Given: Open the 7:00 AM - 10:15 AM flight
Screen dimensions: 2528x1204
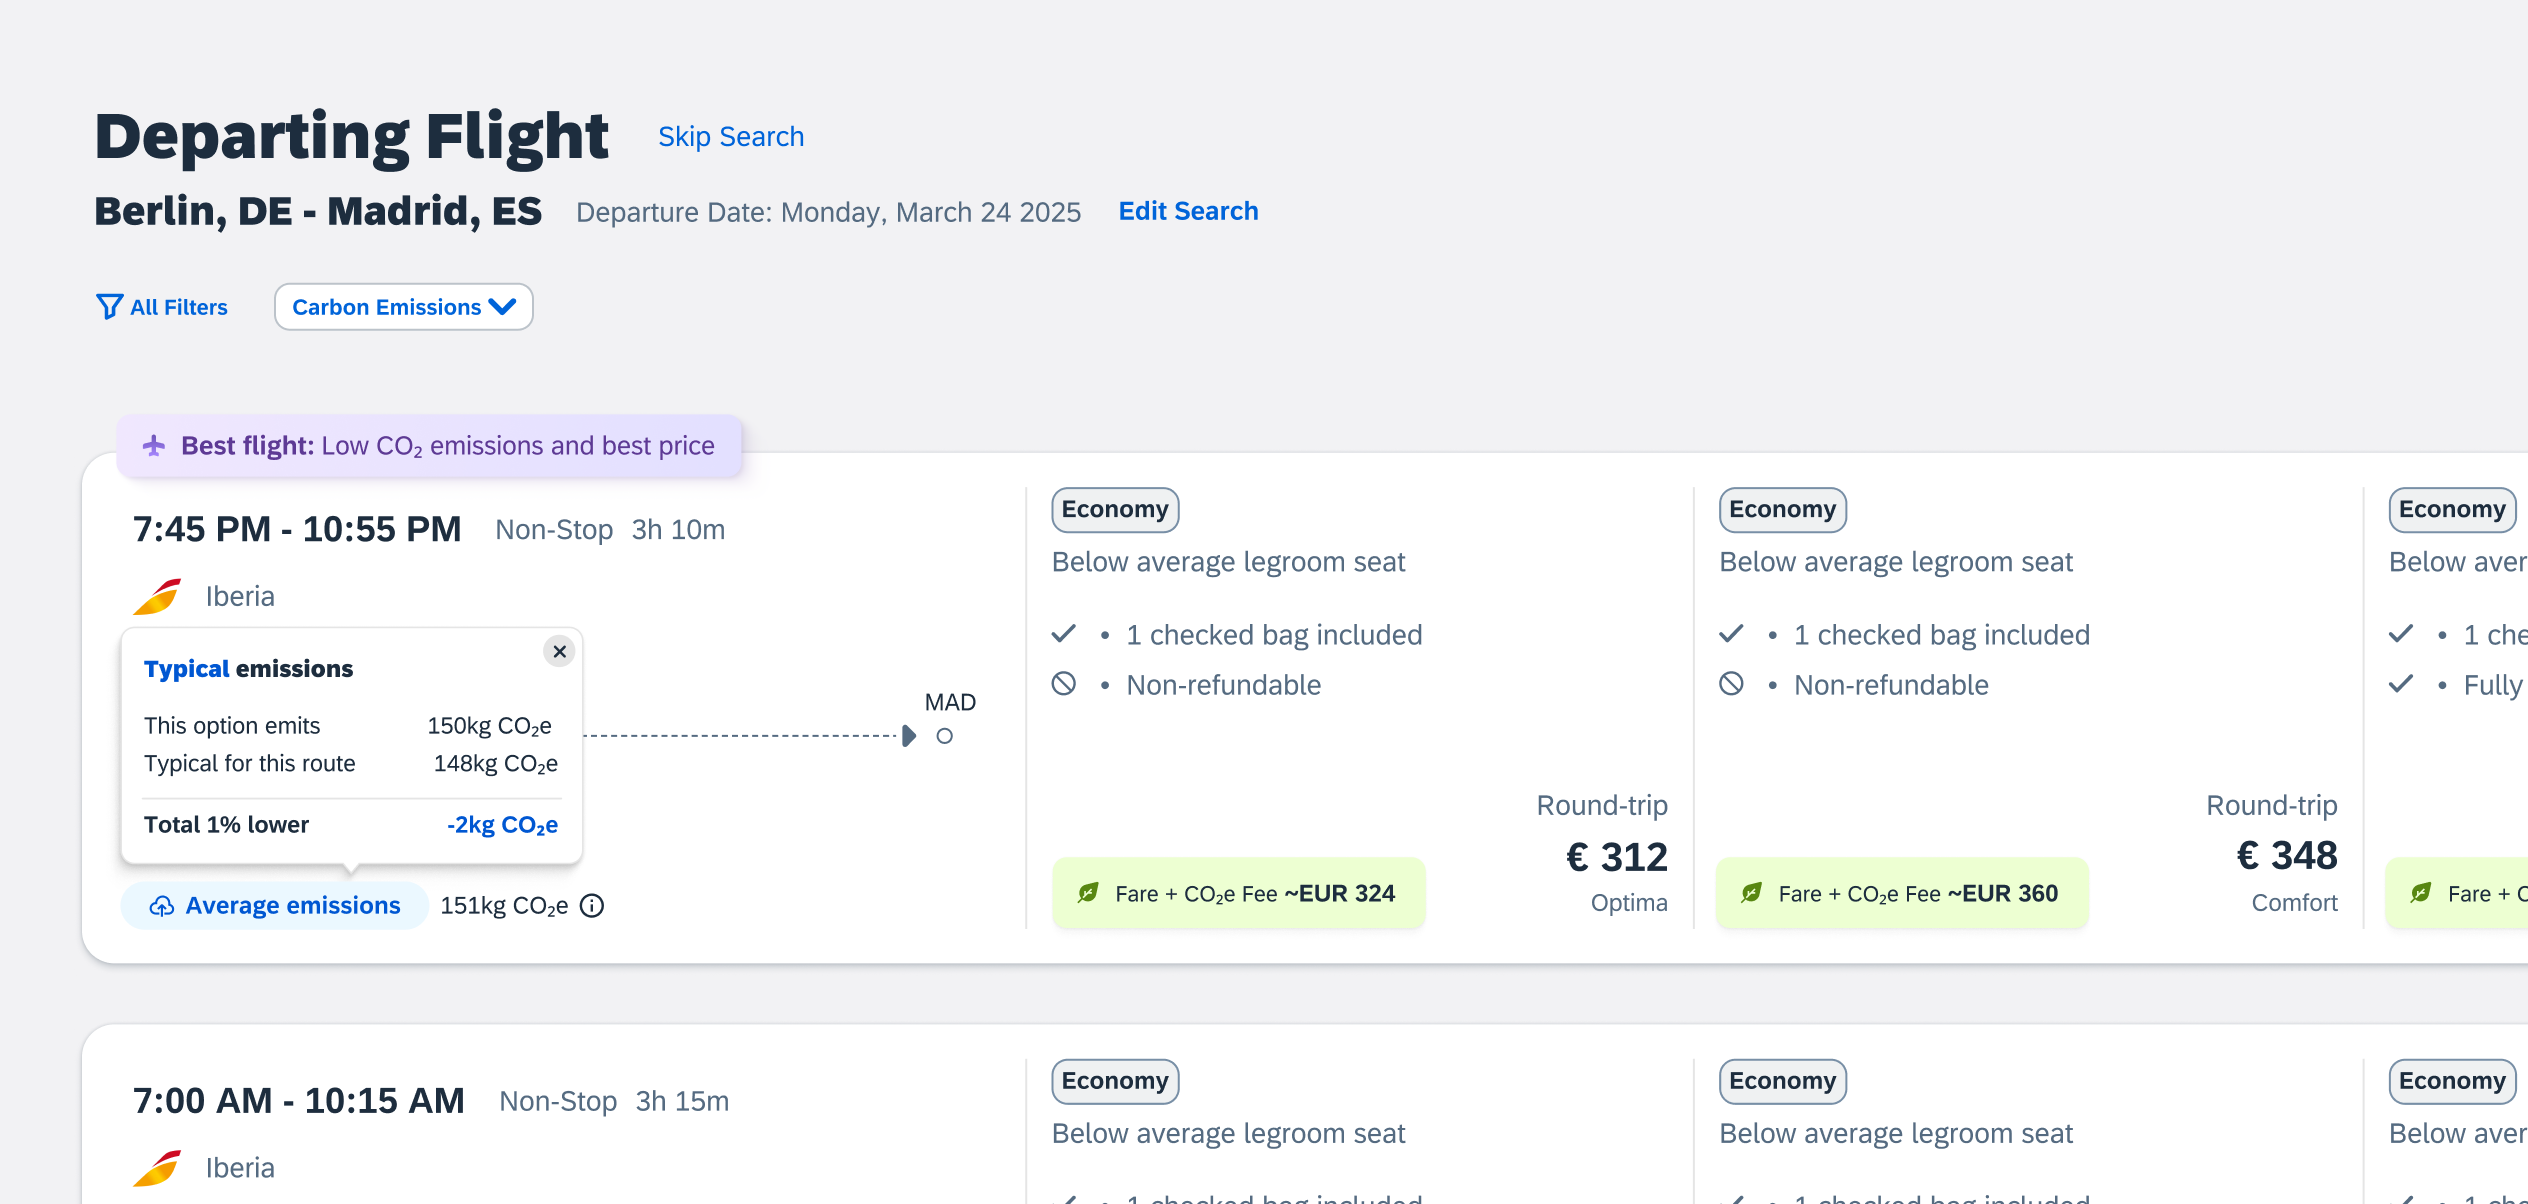Looking at the screenshot, I should click(x=299, y=1101).
